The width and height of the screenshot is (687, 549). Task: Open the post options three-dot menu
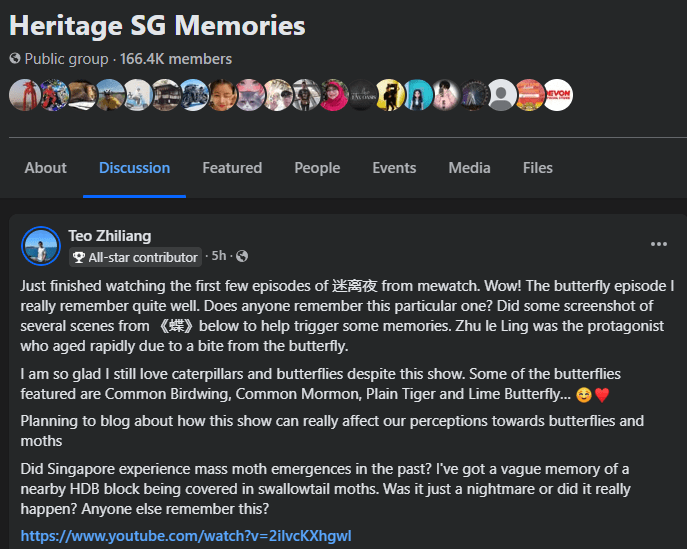pyautogui.click(x=658, y=244)
